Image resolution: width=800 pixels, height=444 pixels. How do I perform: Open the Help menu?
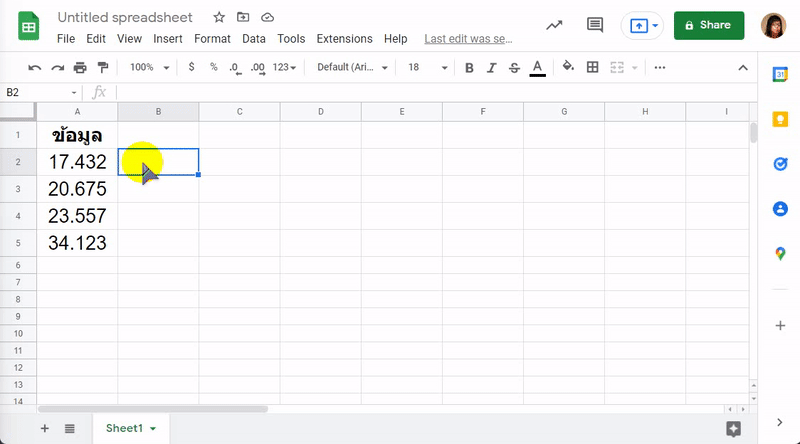tap(395, 39)
